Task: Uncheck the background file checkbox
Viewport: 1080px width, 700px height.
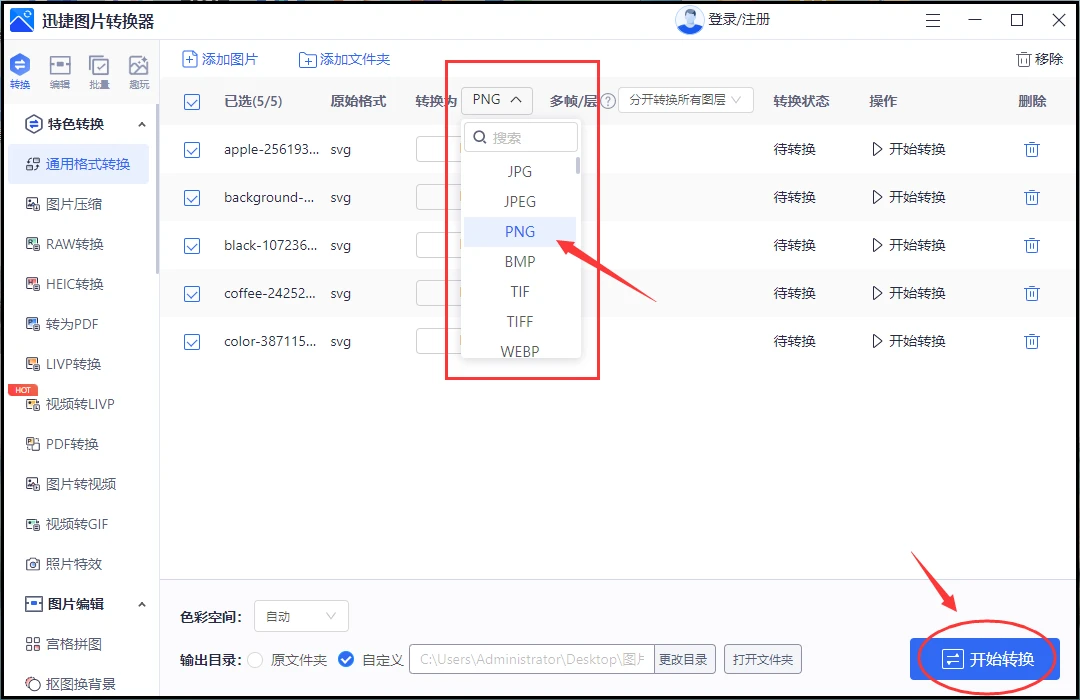Action: 192,198
